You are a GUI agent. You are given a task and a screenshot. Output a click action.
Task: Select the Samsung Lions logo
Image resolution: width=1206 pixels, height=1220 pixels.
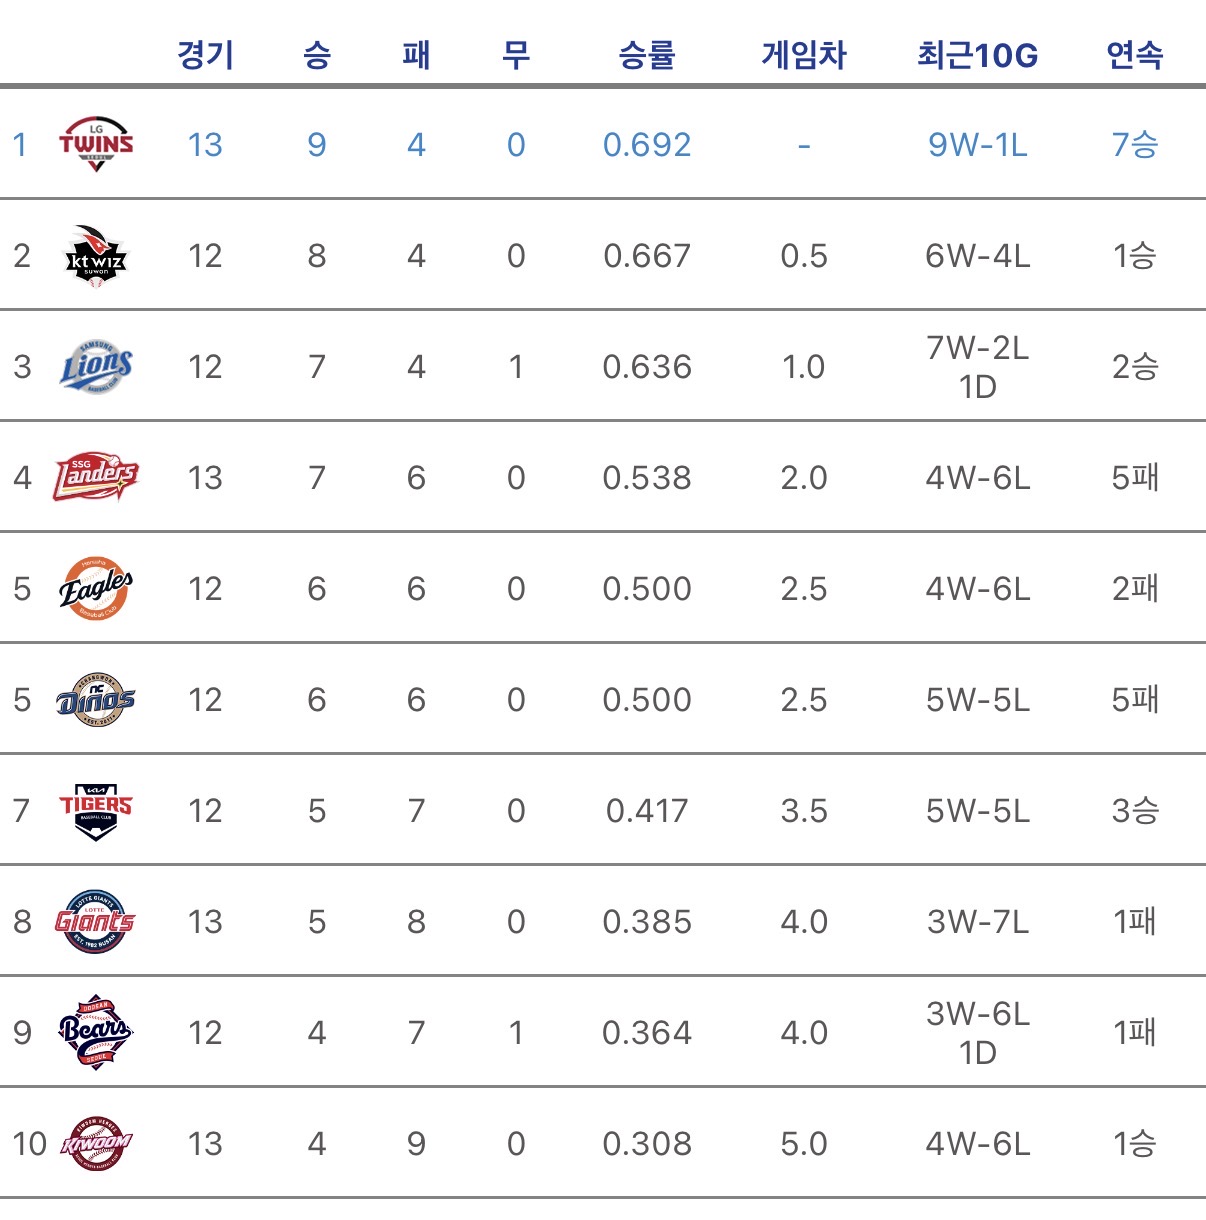(96, 367)
